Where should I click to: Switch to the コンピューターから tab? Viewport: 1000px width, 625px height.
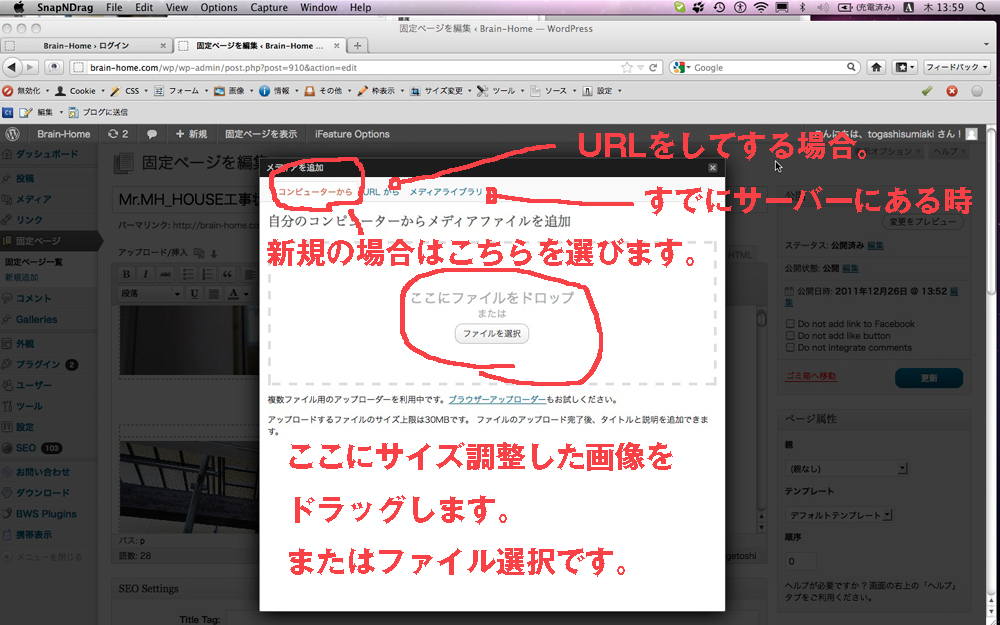coord(314,191)
